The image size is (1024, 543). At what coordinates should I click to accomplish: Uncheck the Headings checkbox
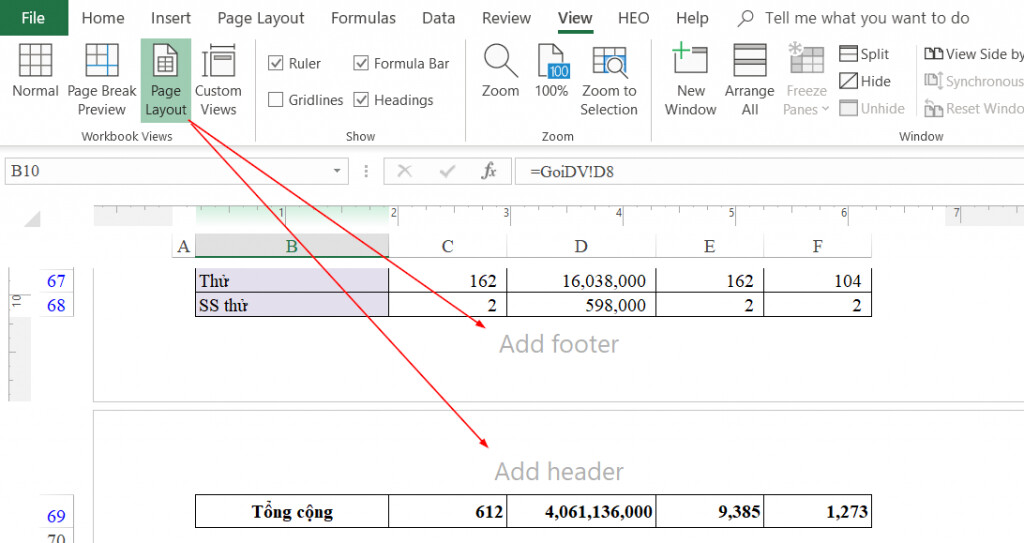(360, 99)
